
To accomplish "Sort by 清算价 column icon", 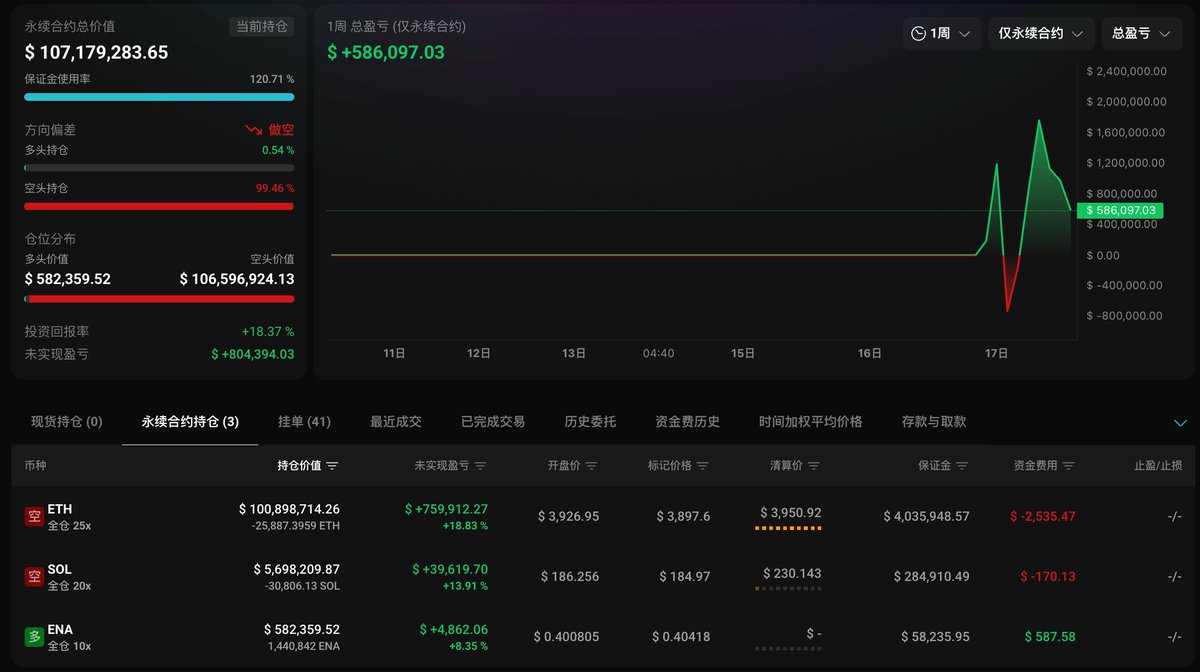I will (x=814, y=466).
